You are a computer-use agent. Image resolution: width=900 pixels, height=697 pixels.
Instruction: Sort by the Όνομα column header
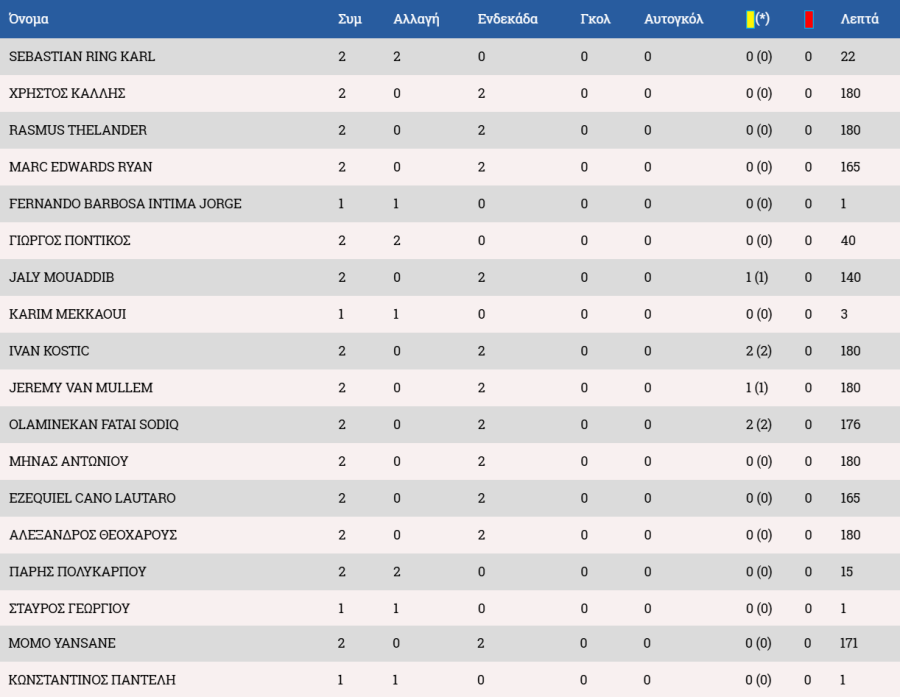tap(29, 19)
